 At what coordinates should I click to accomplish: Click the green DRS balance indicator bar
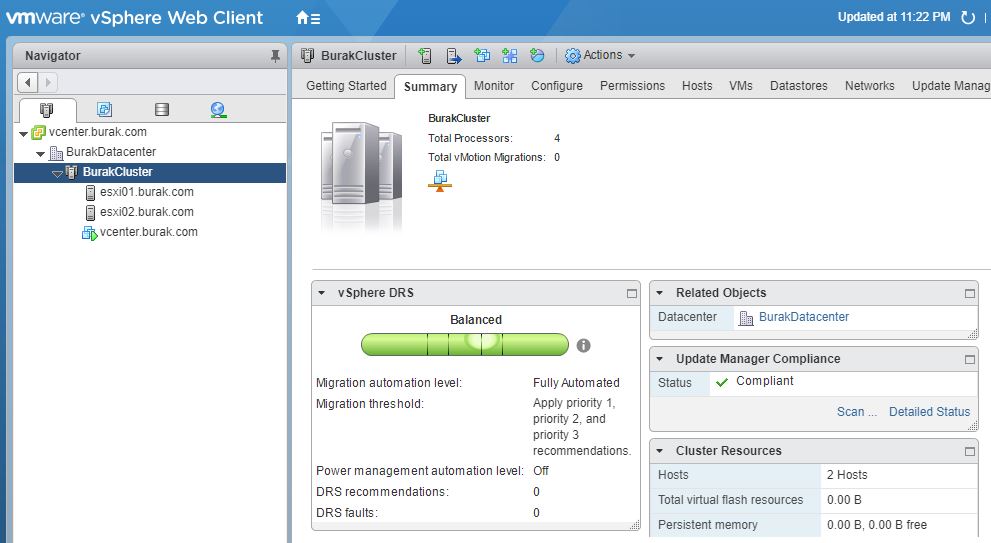click(x=465, y=345)
